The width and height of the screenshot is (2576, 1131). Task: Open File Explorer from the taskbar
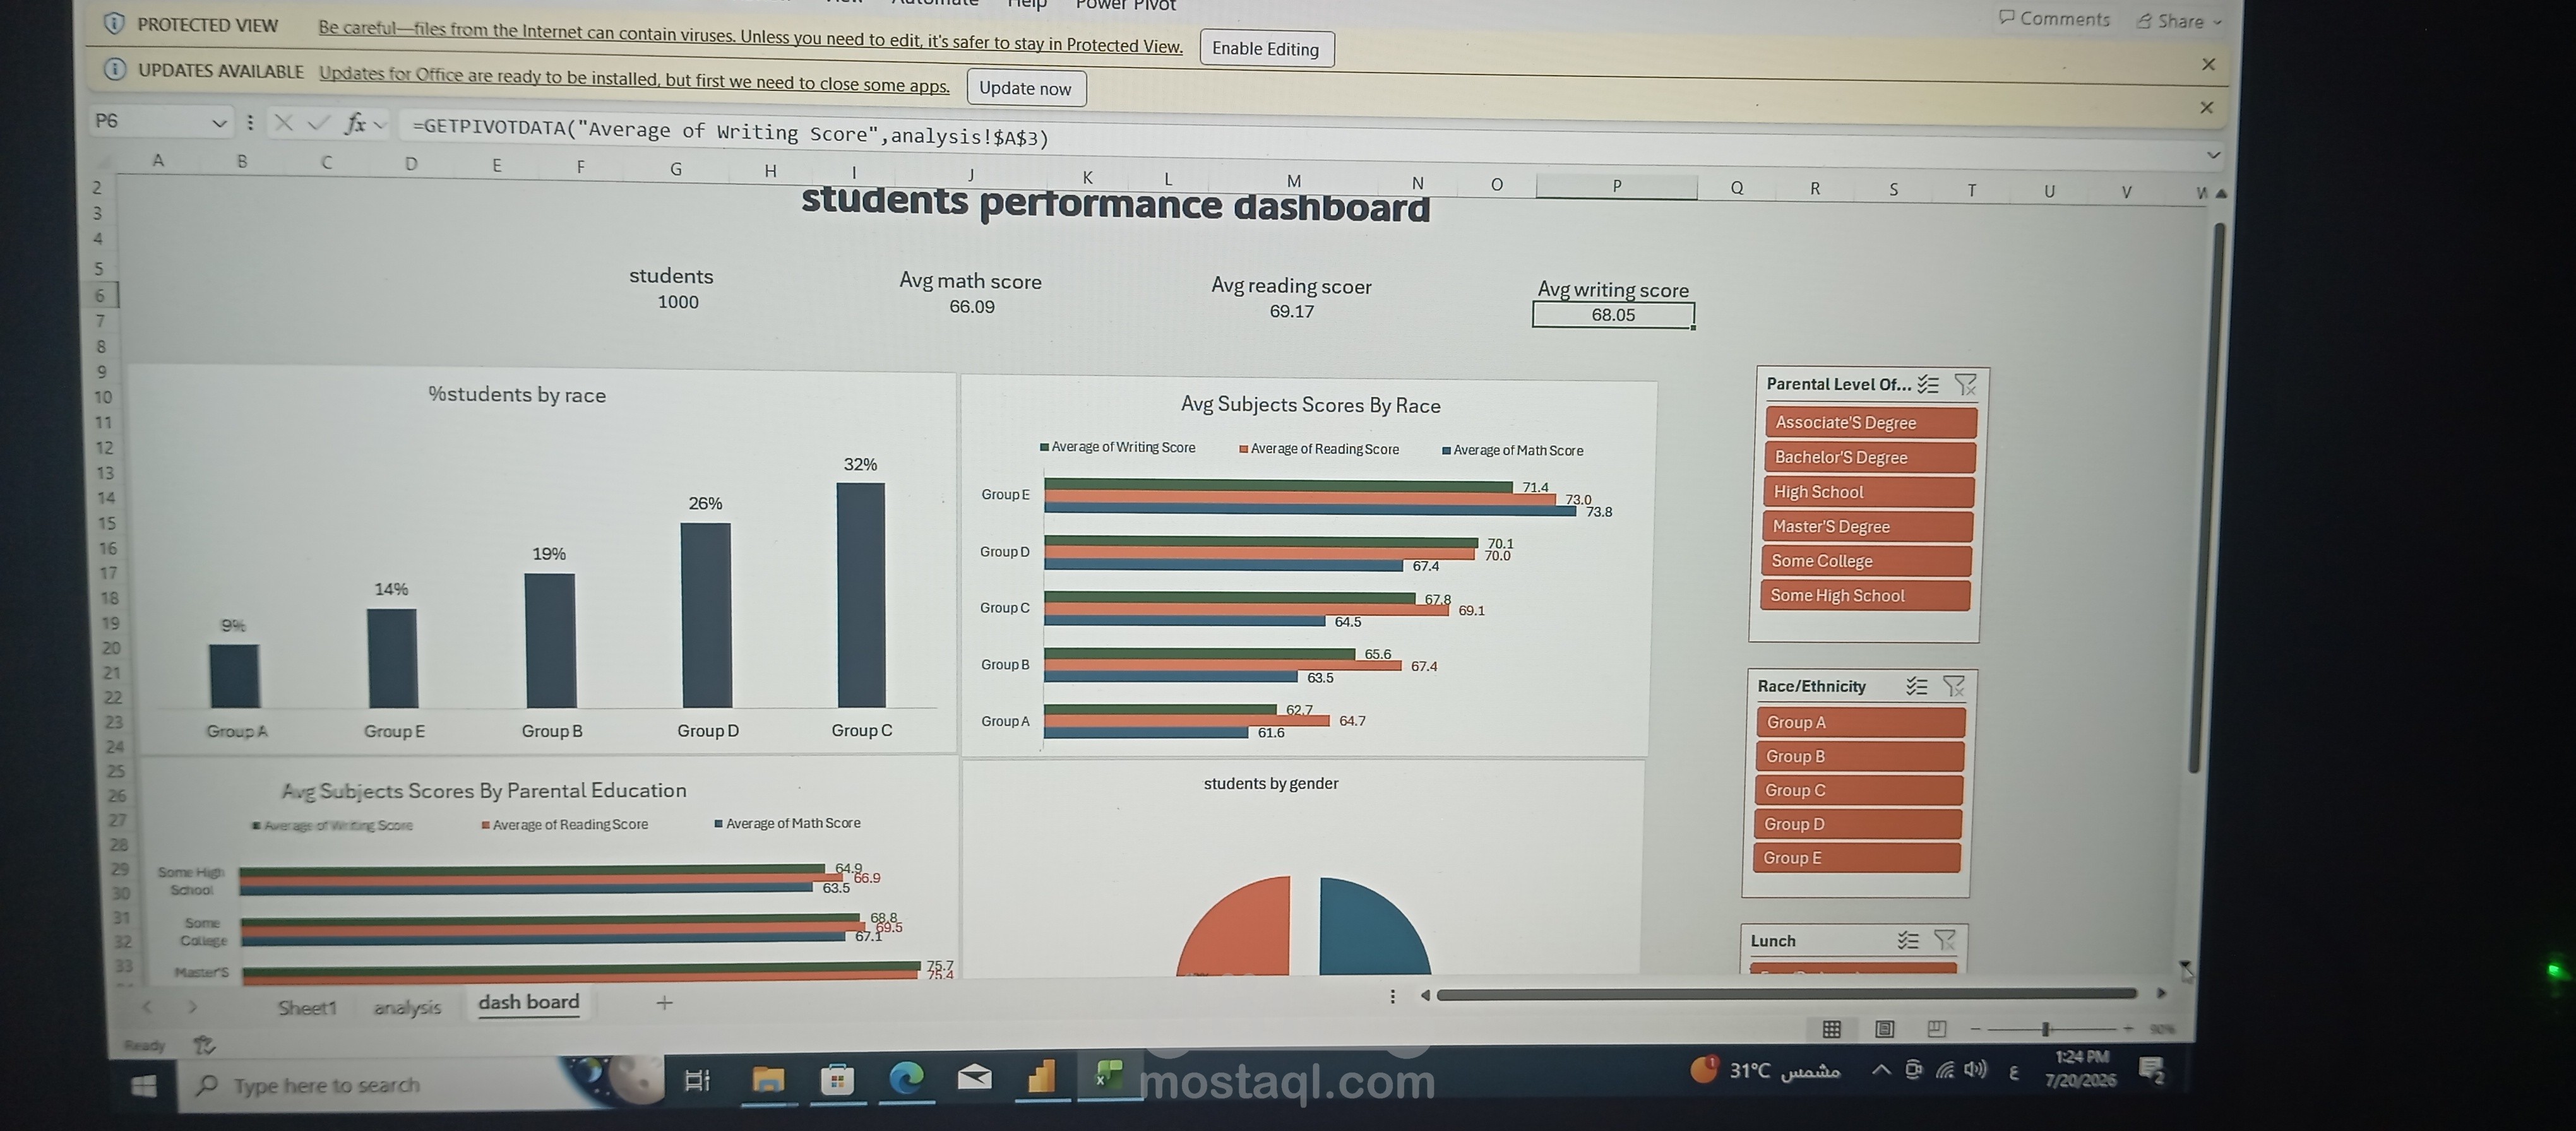tap(768, 1079)
